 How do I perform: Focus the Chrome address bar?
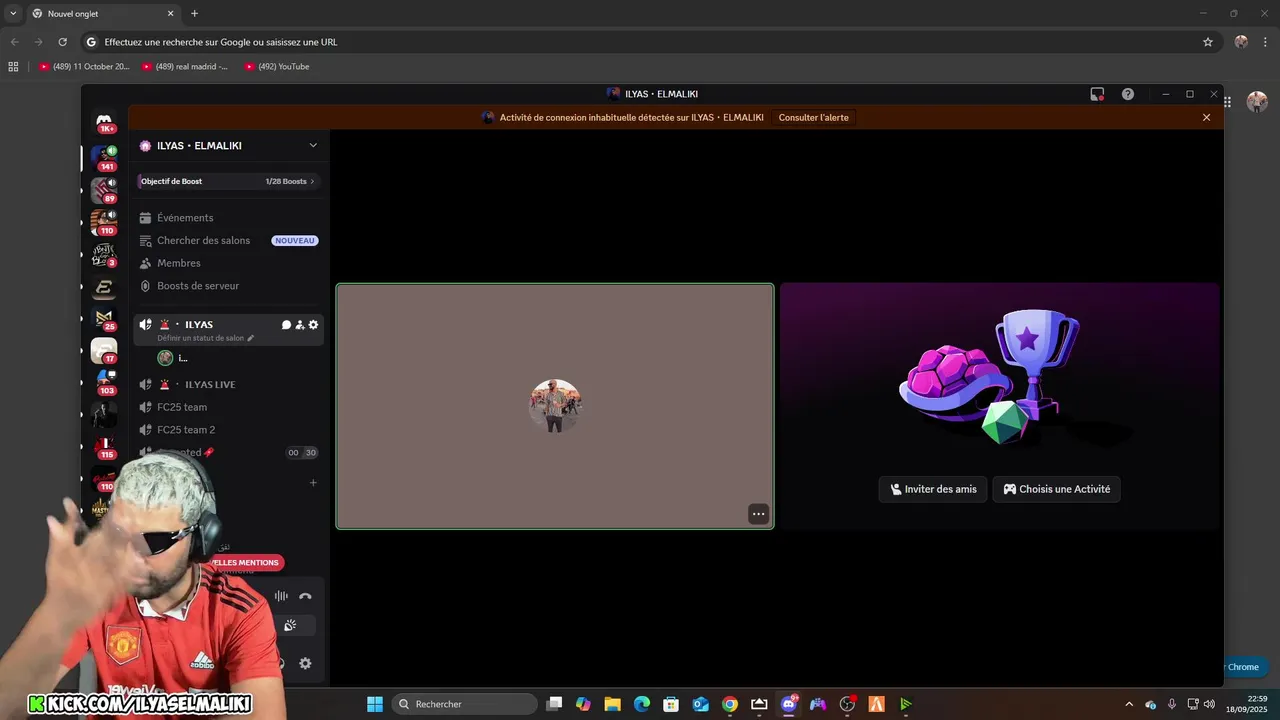coord(640,42)
